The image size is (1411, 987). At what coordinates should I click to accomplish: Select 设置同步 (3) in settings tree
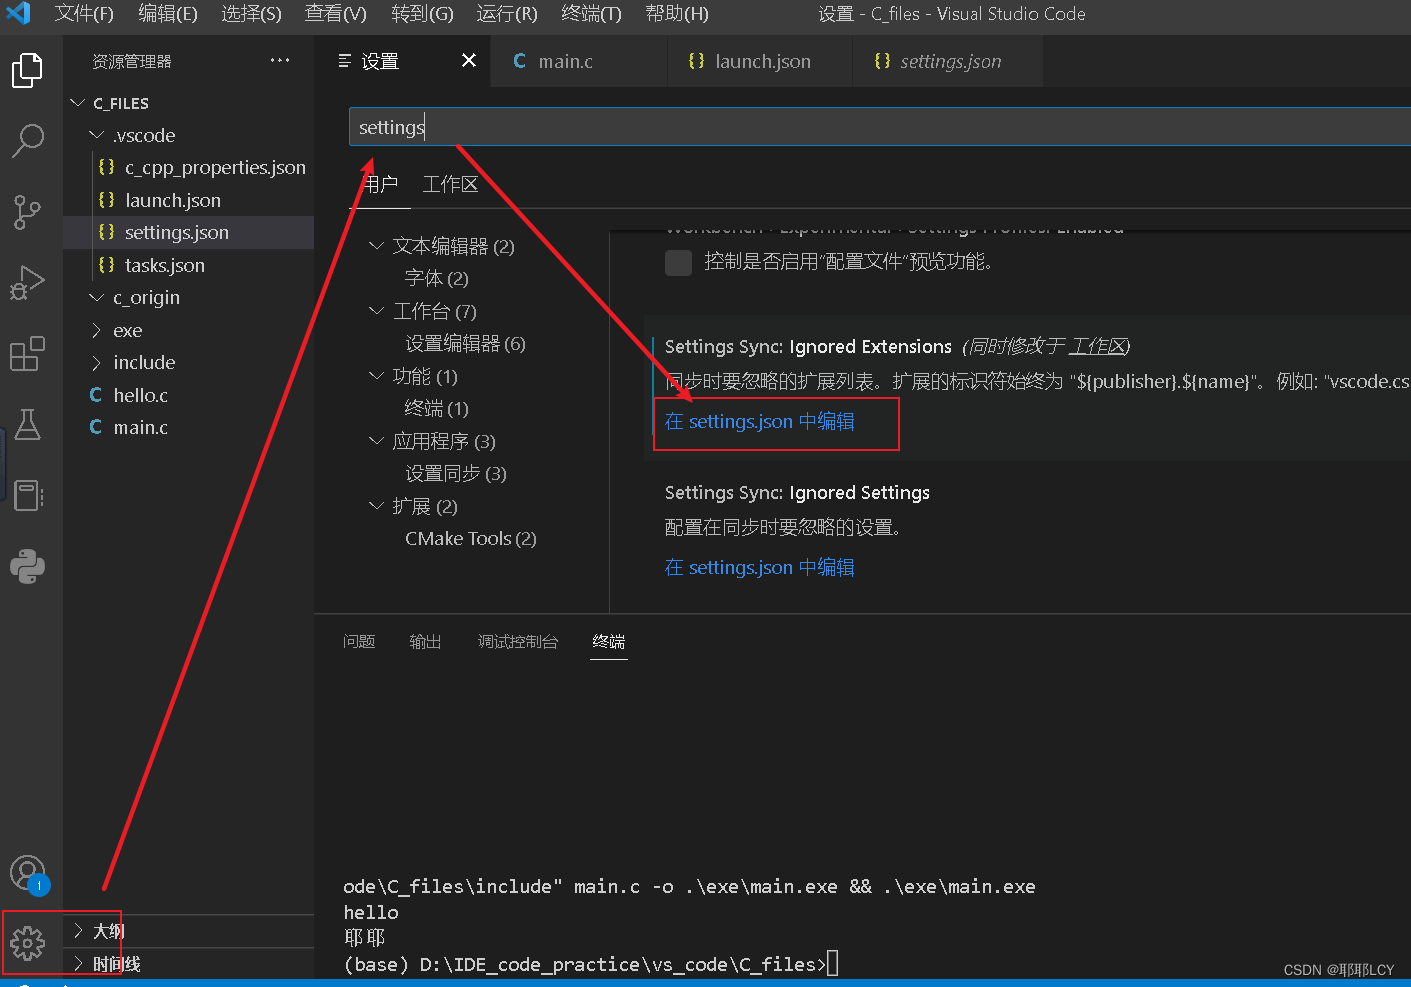(455, 473)
